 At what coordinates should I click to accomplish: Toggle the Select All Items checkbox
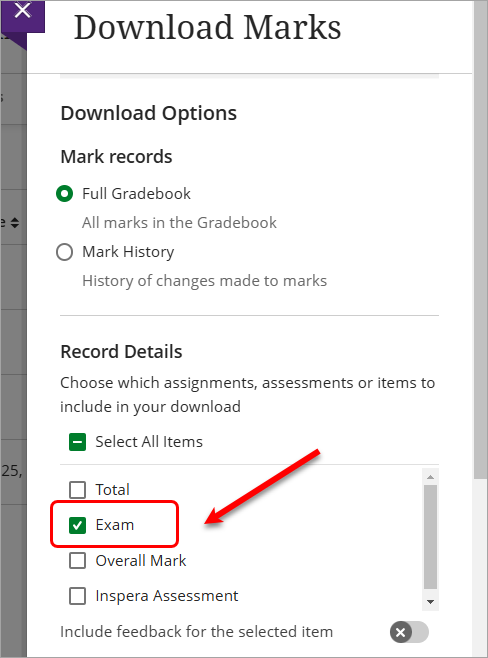77,442
